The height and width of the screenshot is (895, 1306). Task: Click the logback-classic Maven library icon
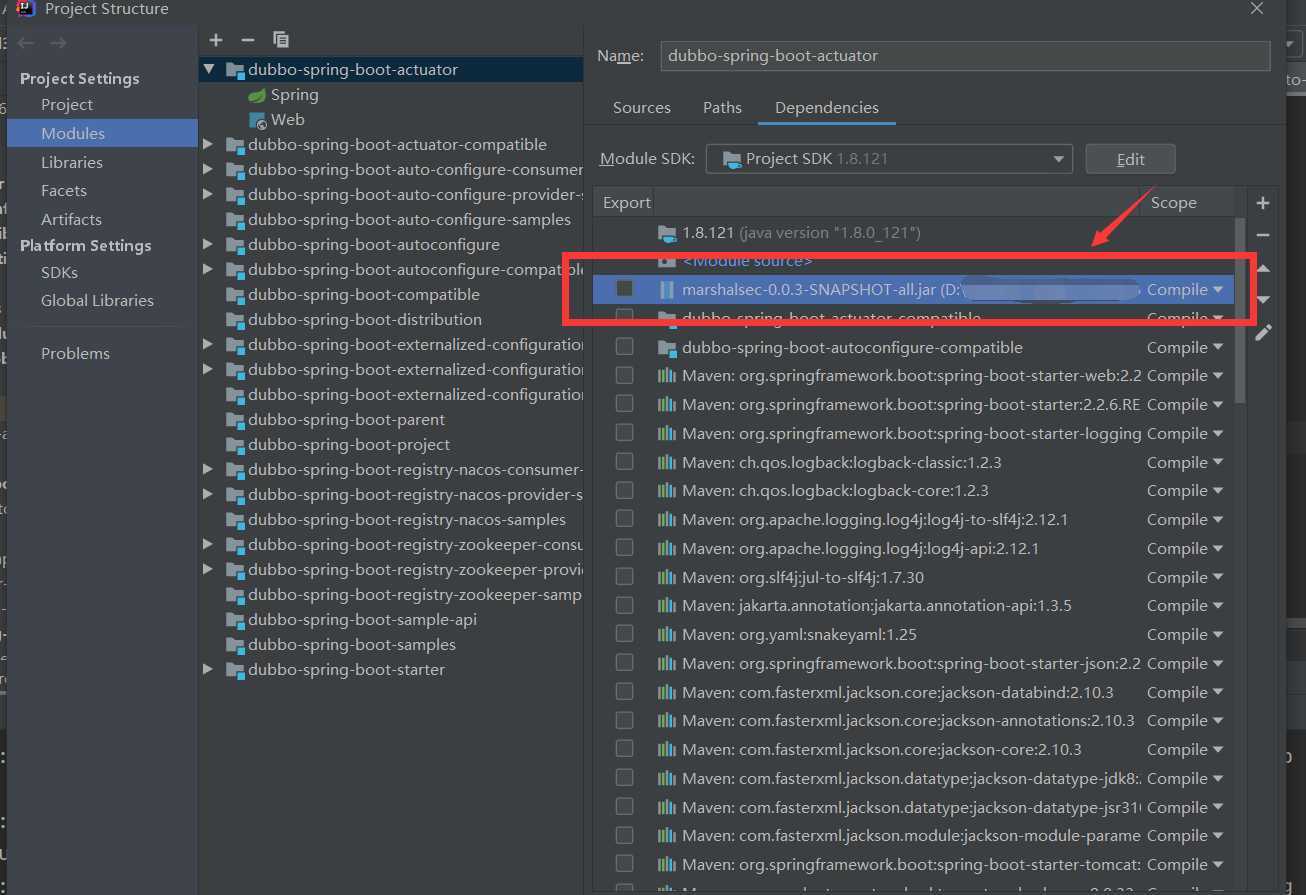pos(666,463)
